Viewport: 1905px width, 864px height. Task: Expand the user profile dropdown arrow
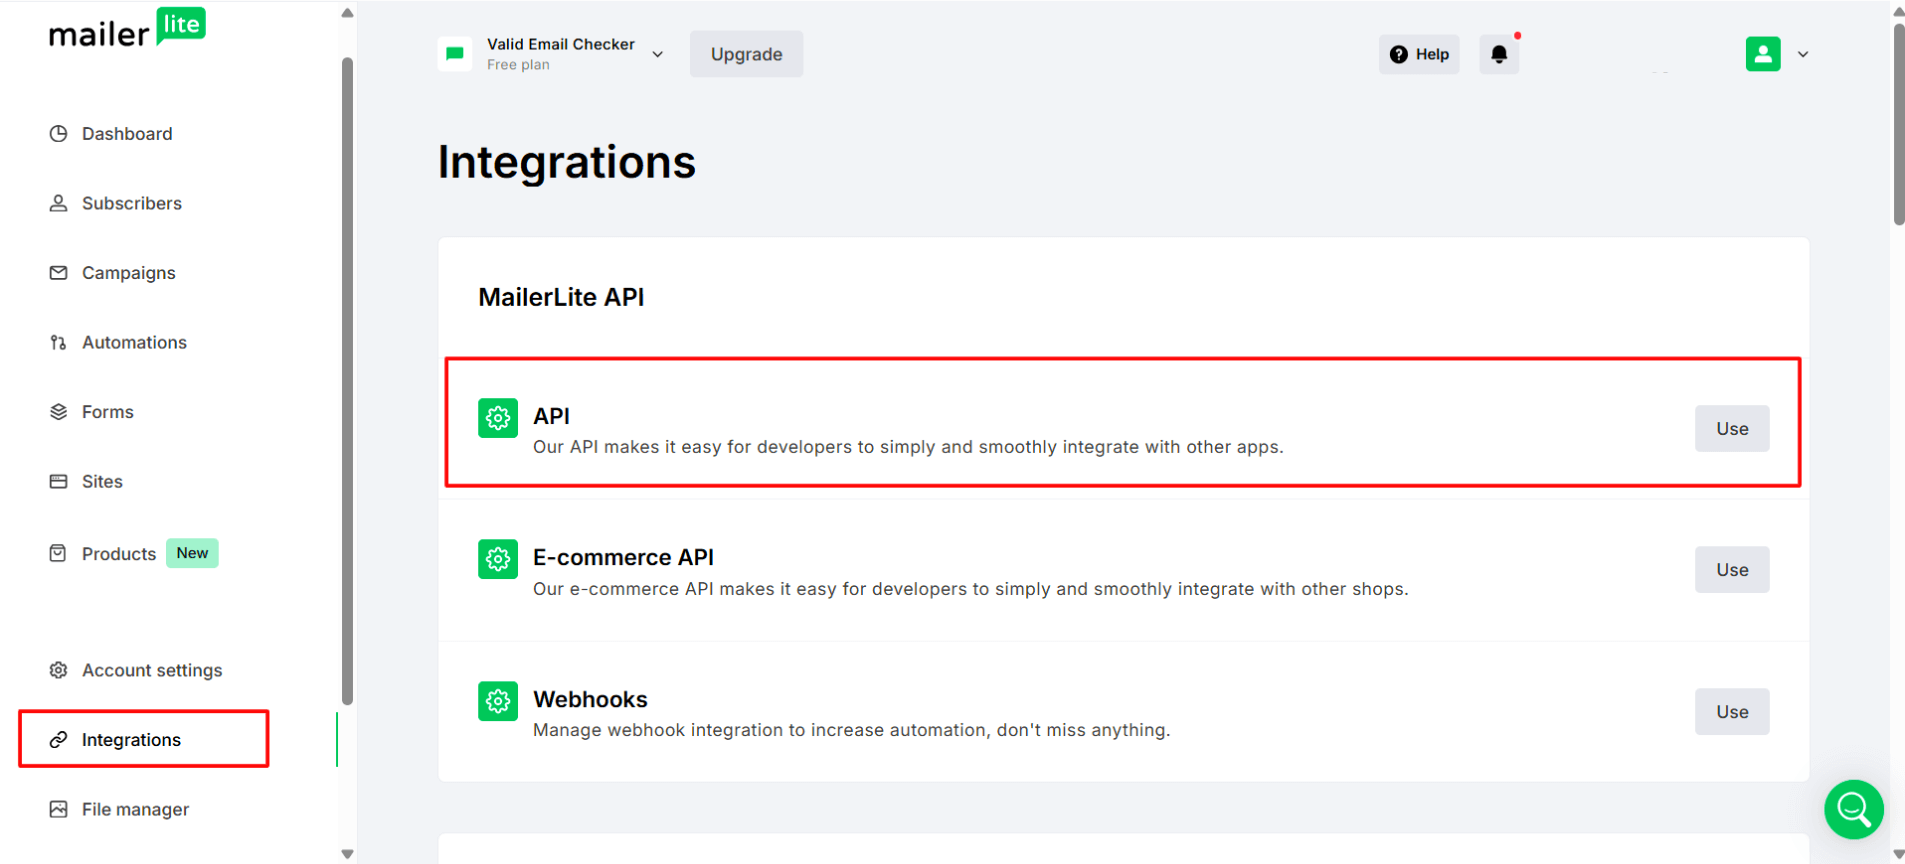[x=1803, y=54]
